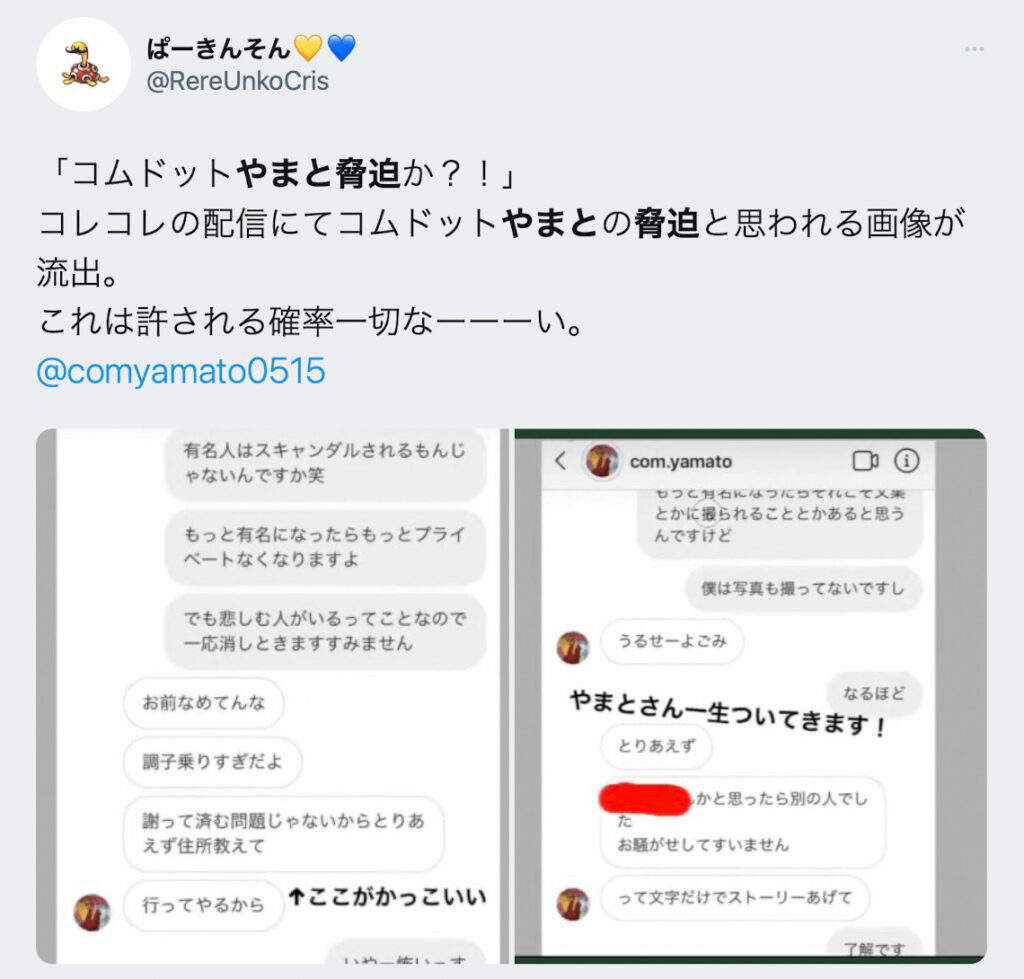Select the とりあえず message bubble
The height and width of the screenshot is (979, 1024).
click(x=656, y=745)
